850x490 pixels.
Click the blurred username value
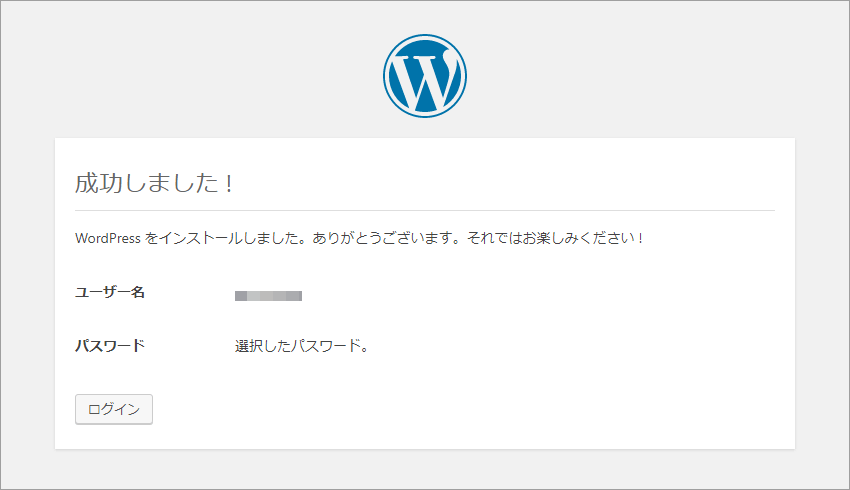pyautogui.click(x=268, y=295)
